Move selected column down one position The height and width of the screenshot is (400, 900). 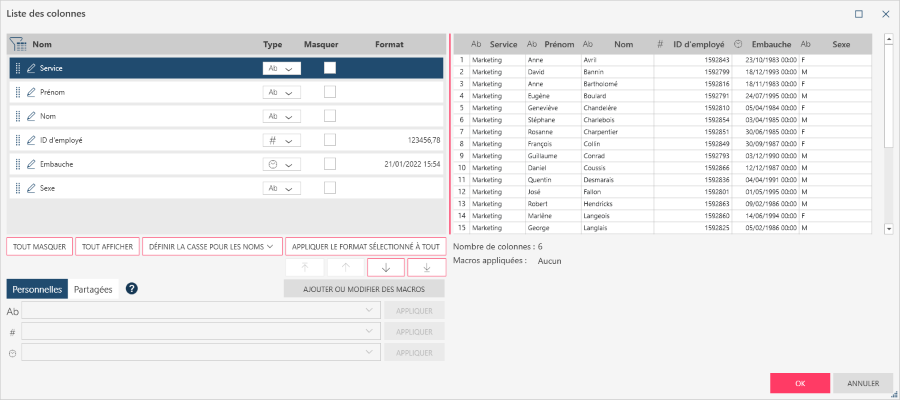tap(386, 267)
